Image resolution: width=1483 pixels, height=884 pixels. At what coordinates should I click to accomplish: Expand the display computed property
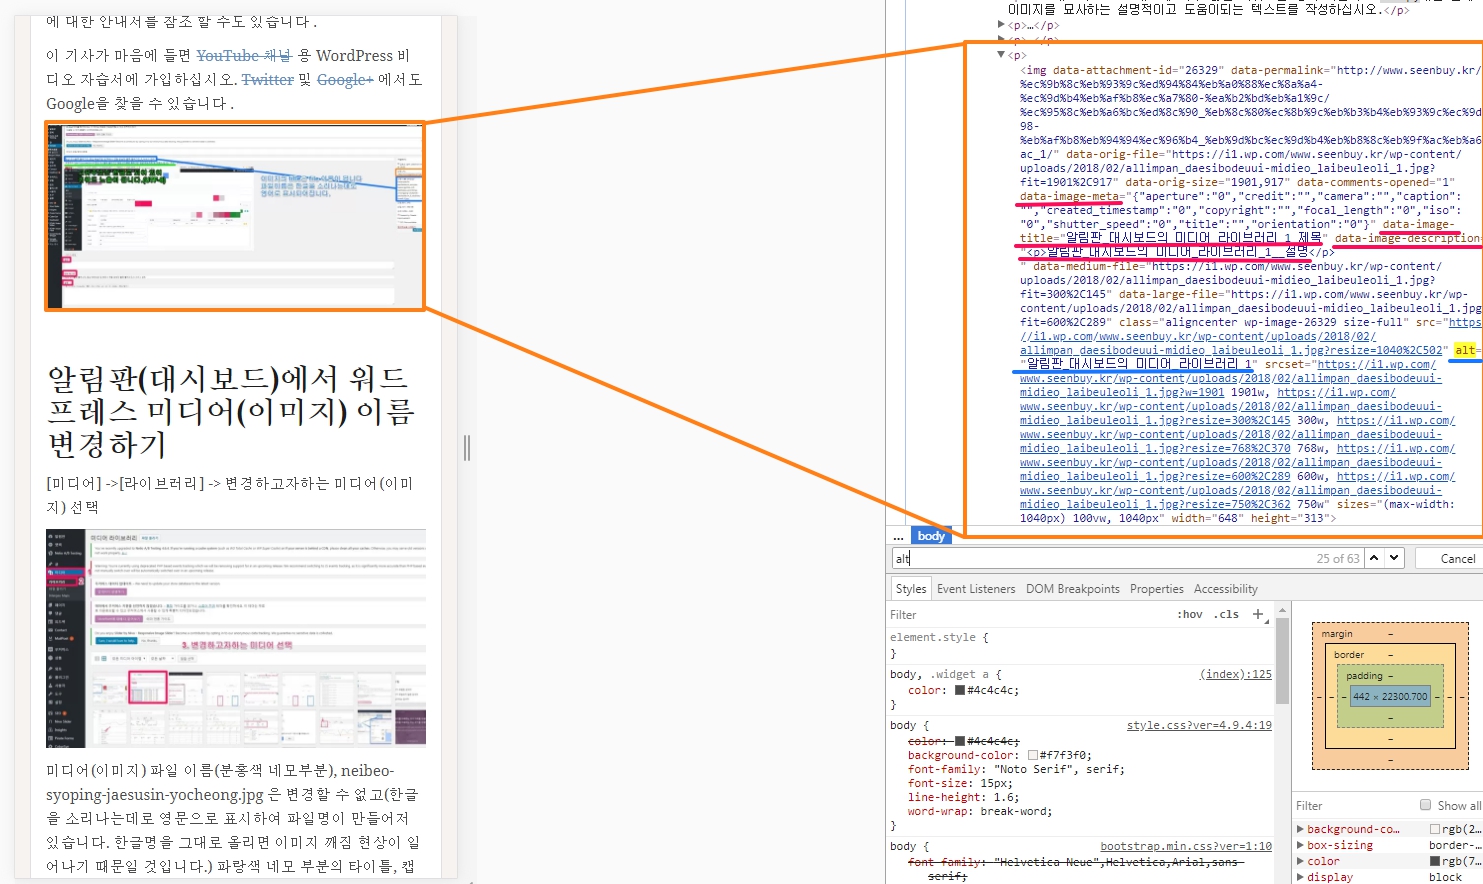pos(1300,877)
